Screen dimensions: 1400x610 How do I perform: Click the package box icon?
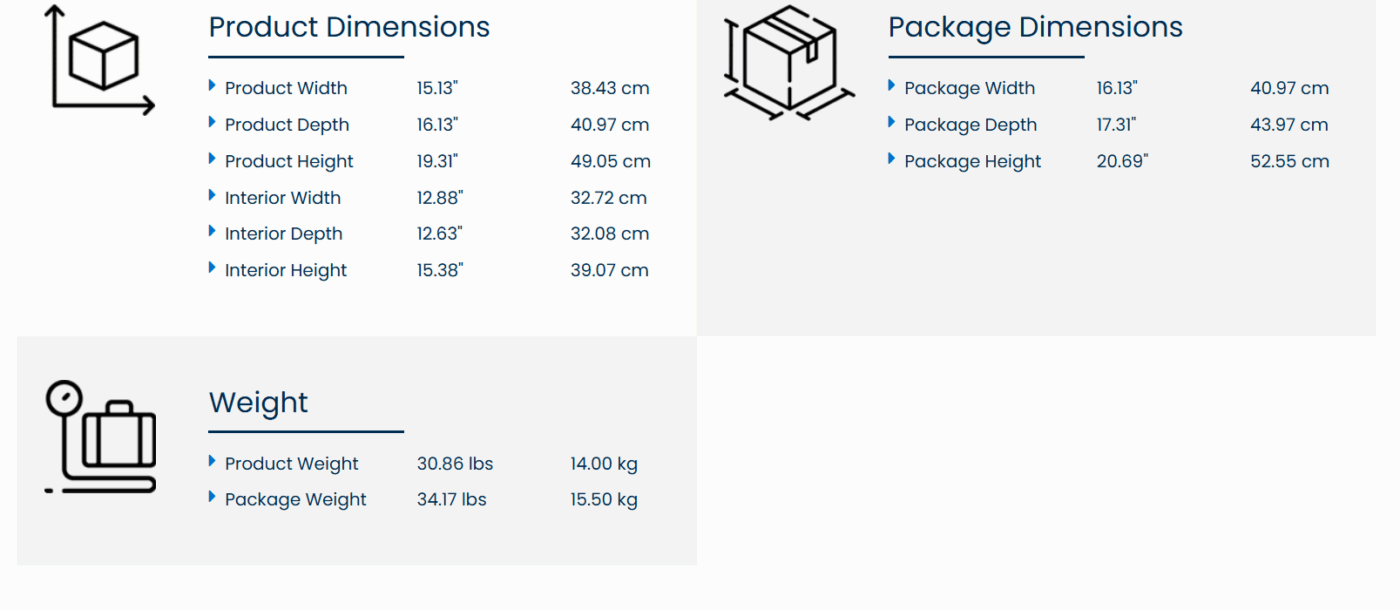coord(789,63)
